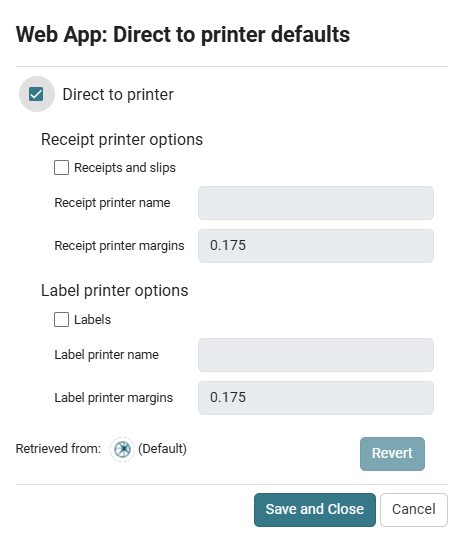Click the Receipt printer name field
Viewport: 461px width, 537px height.
(316, 203)
